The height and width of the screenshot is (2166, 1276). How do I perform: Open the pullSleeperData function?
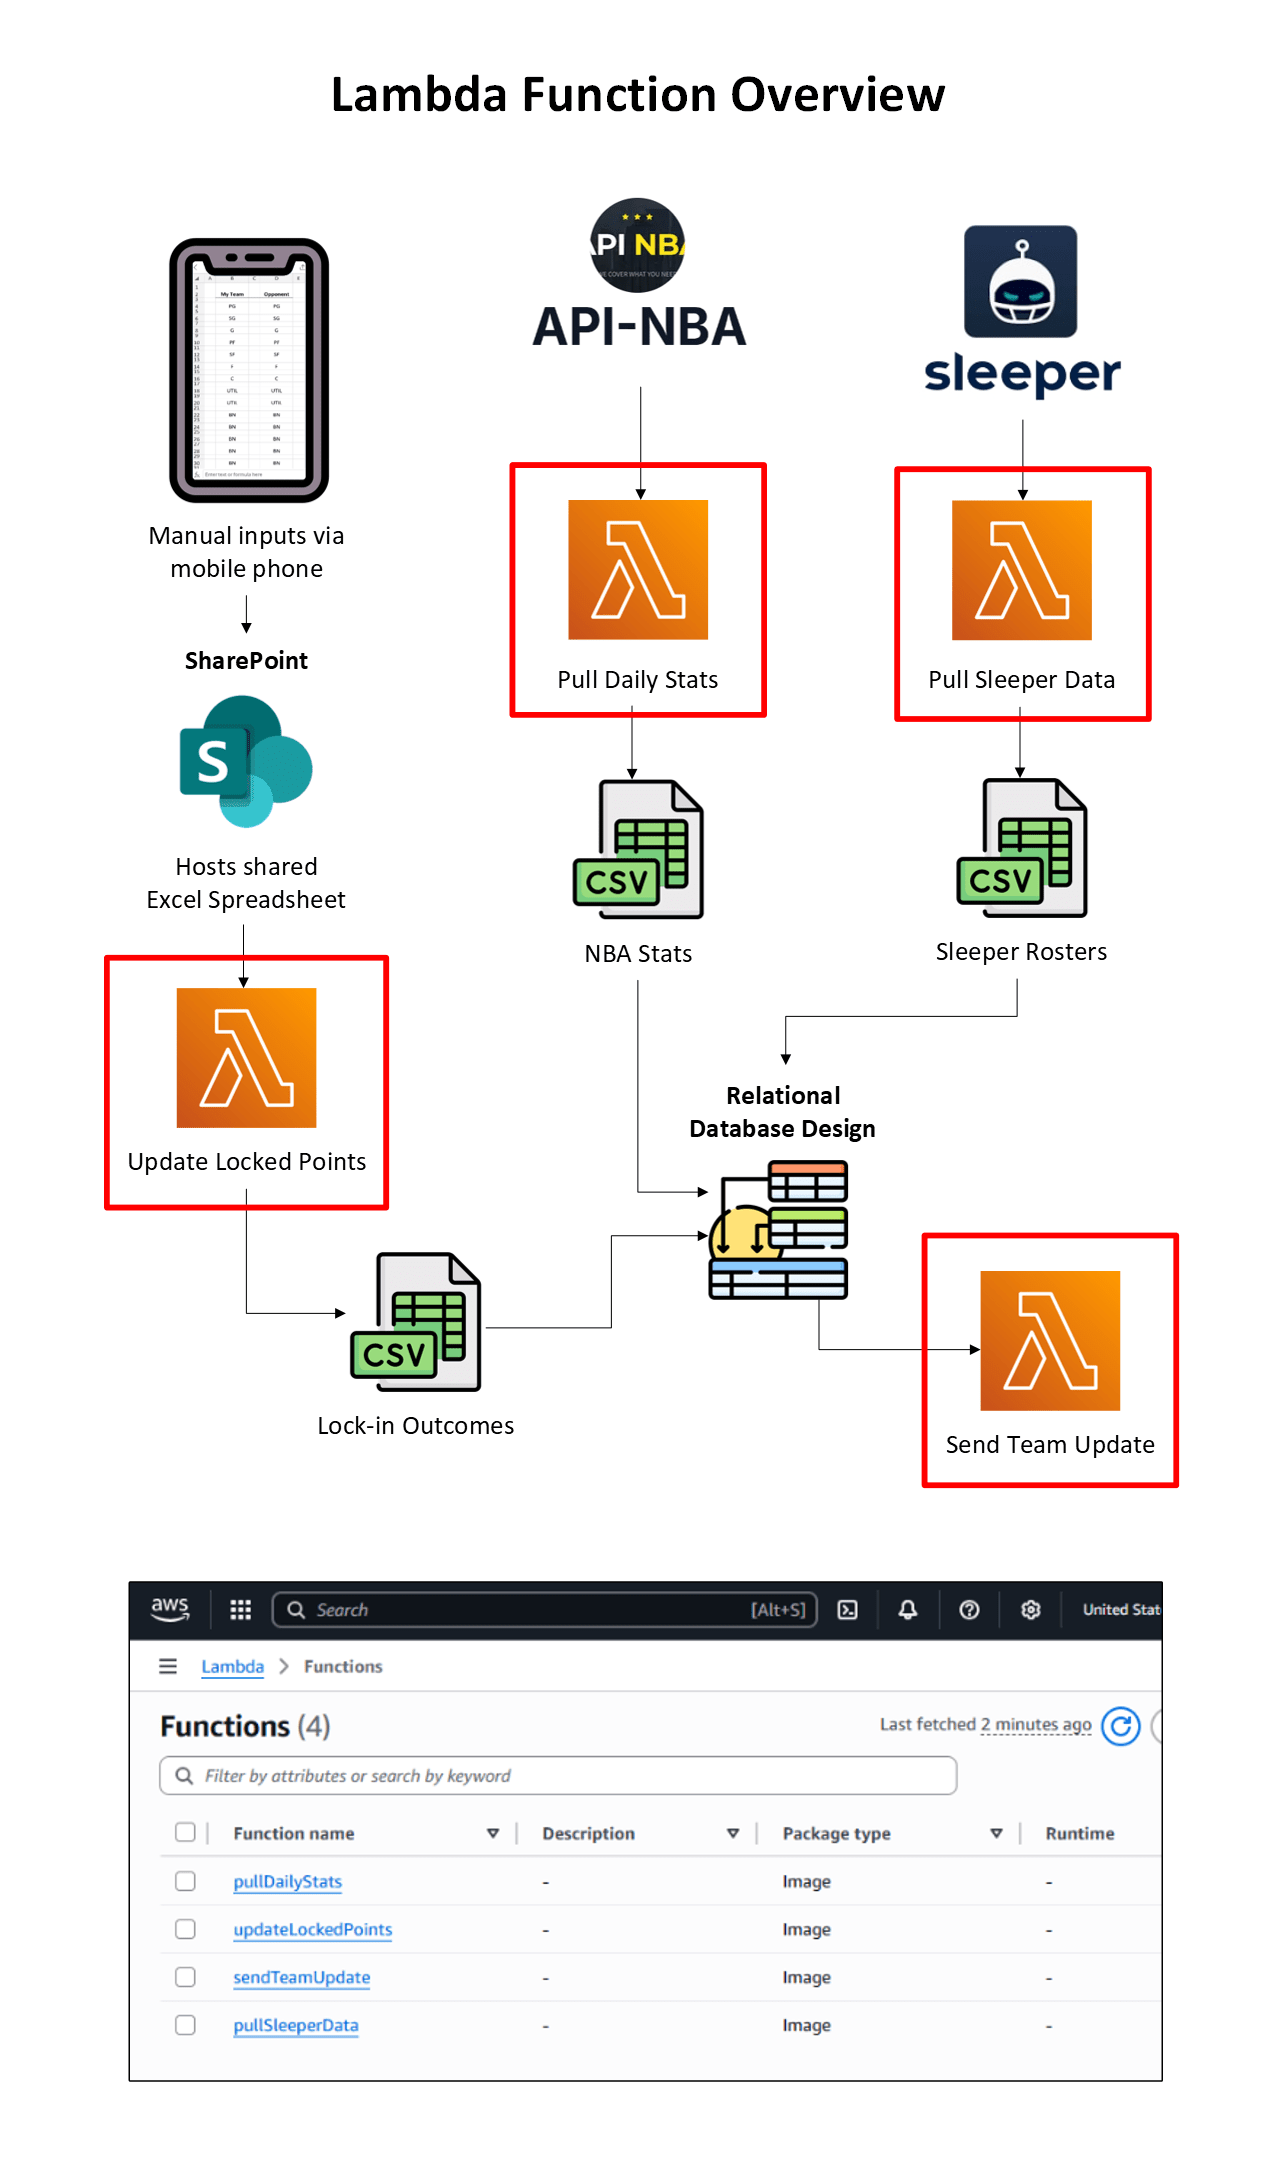click(x=295, y=2025)
